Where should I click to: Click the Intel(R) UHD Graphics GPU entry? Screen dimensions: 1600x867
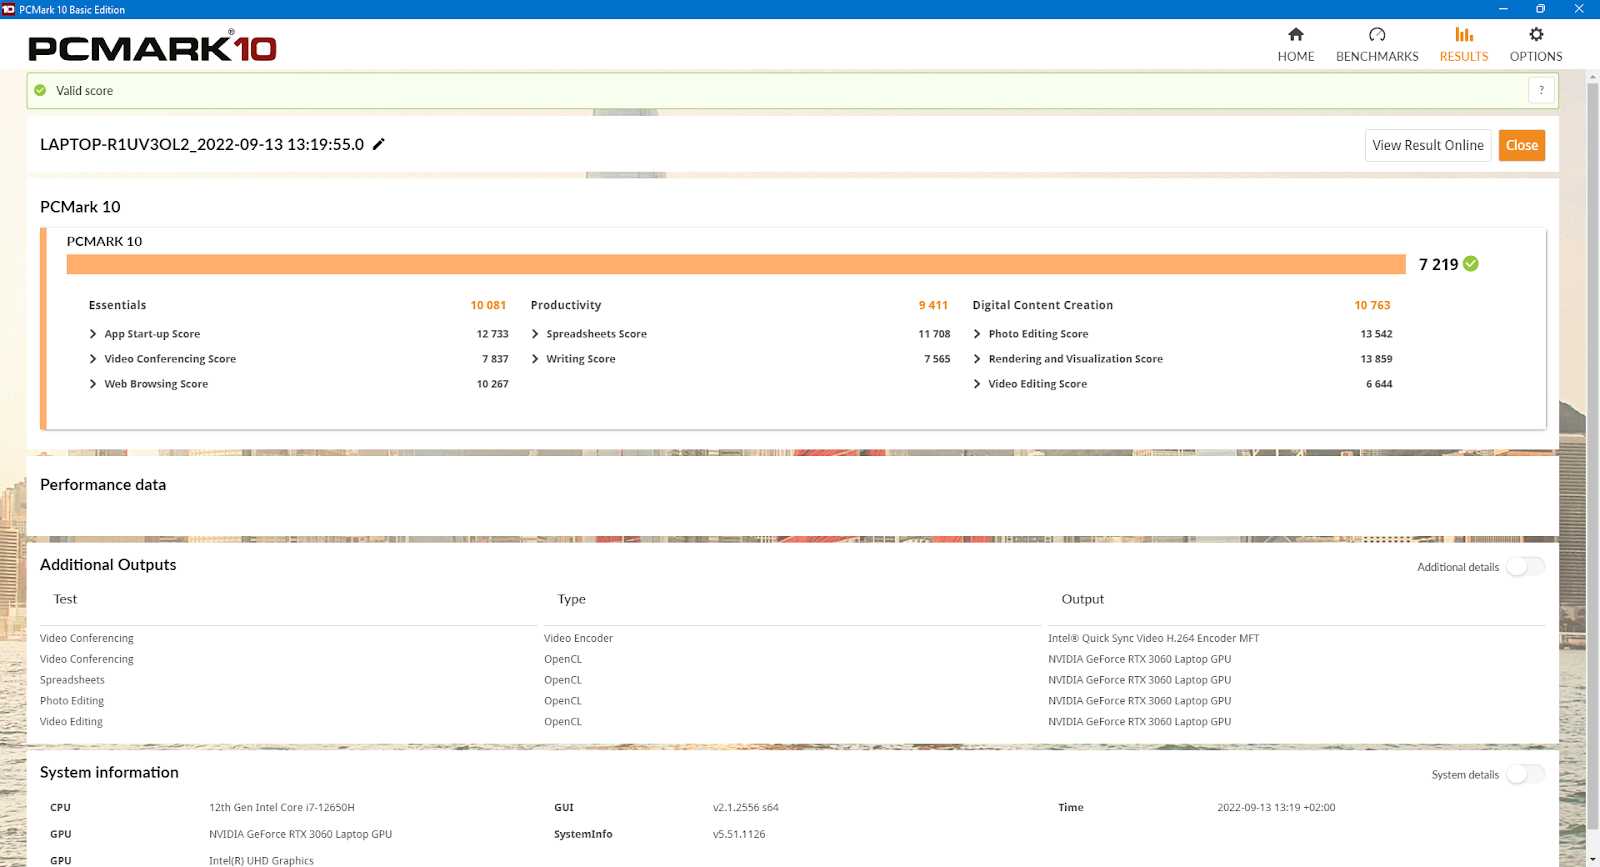[261, 861]
